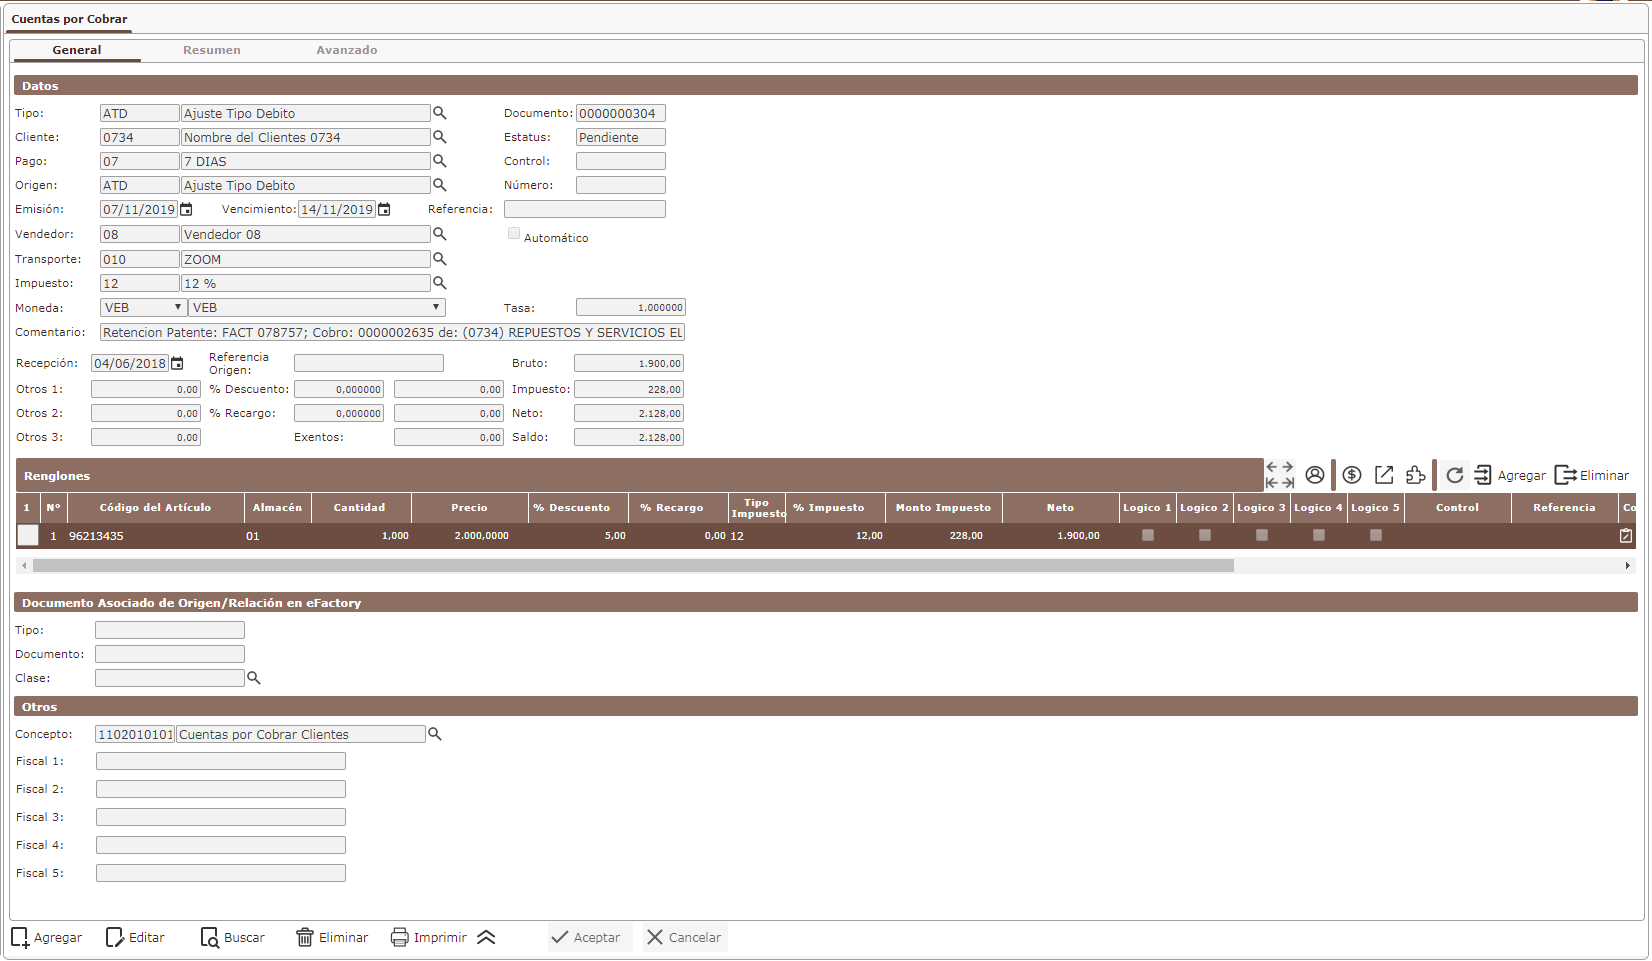Open calendar picker for Emisión date
This screenshot has height=961, width=1652.
point(186,209)
